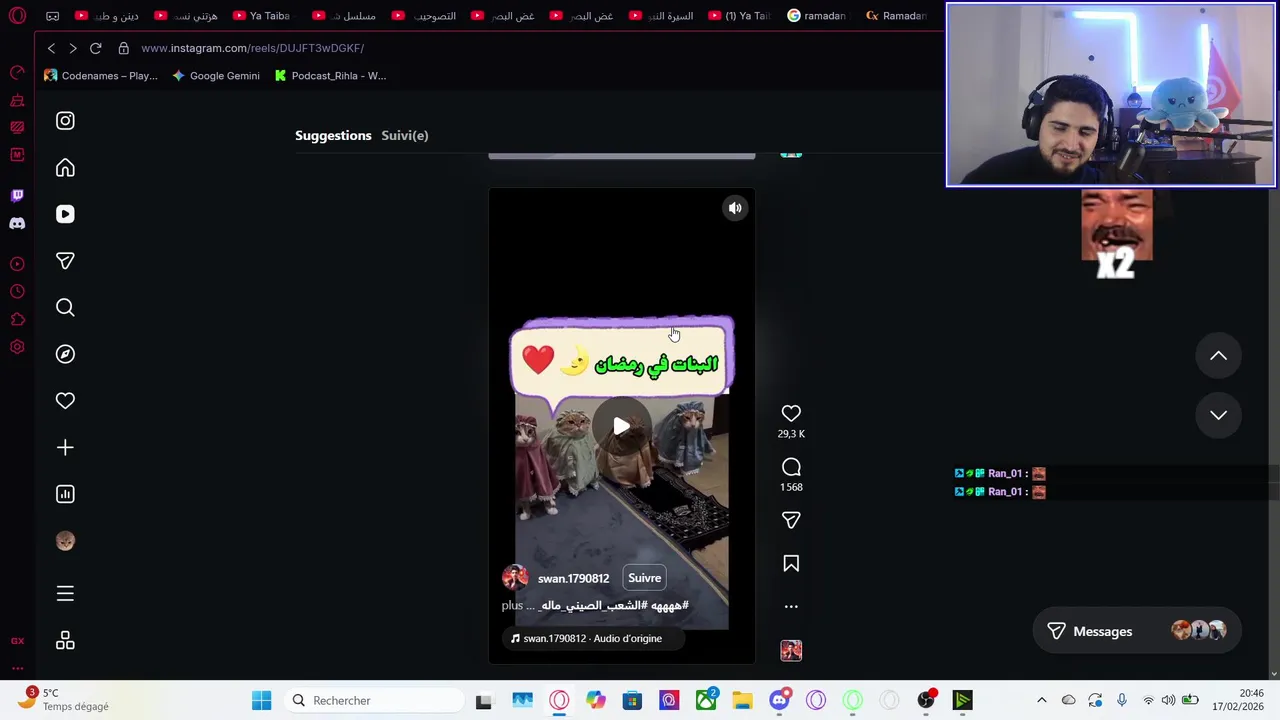The width and height of the screenshot is (1280, 720).
Task: Open Notifications heart in the sidebar
Action: point(65,401)
